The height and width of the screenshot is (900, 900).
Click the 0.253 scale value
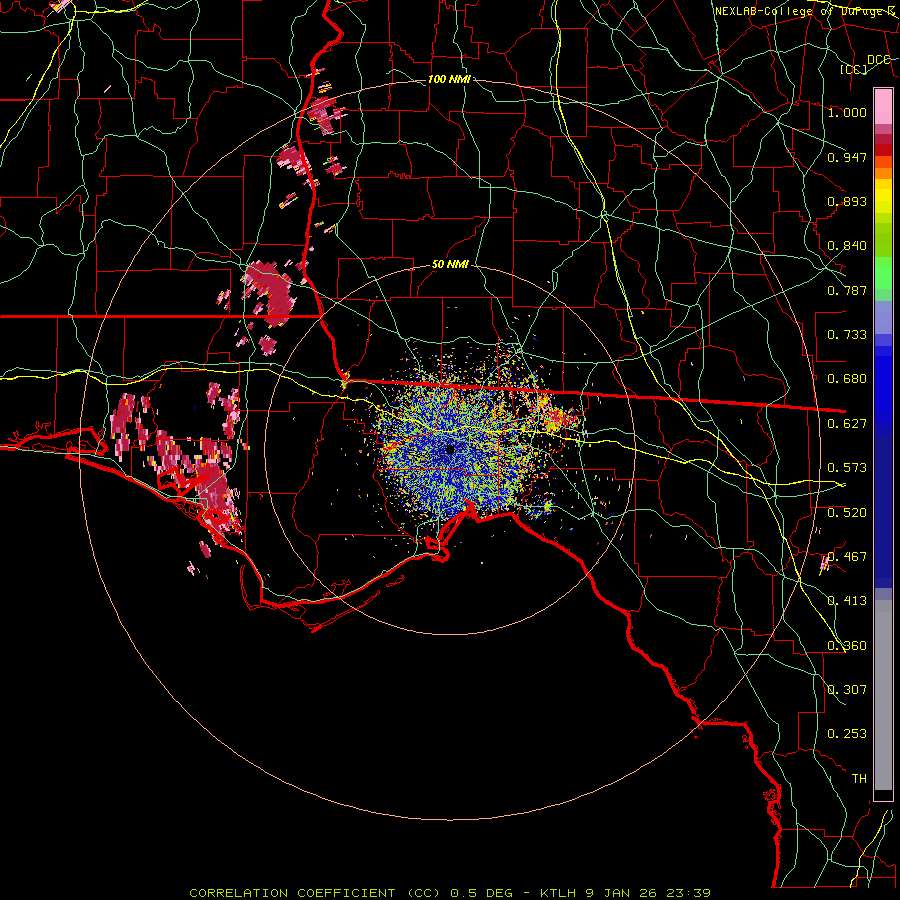pyautogui.click(x=847, y=734)
